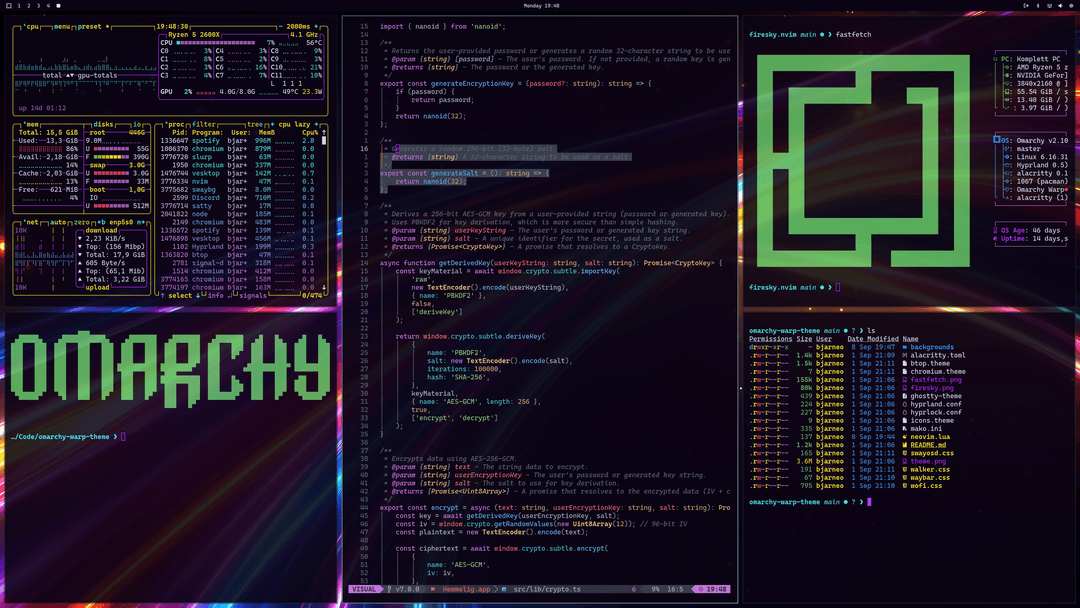This screenshot has width=1080, height=608.
Task: Select workspace 2 in the top bar
Action: coord(29,6)
